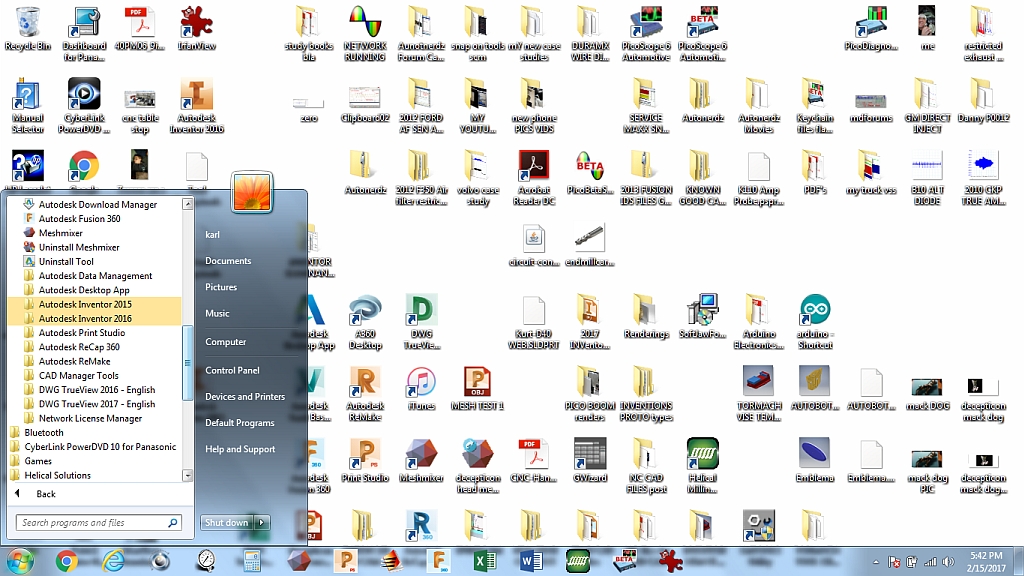Open Google Chrome from the taskbar
Viewport: 1024px width, 576px height.
tap(65, 561)
